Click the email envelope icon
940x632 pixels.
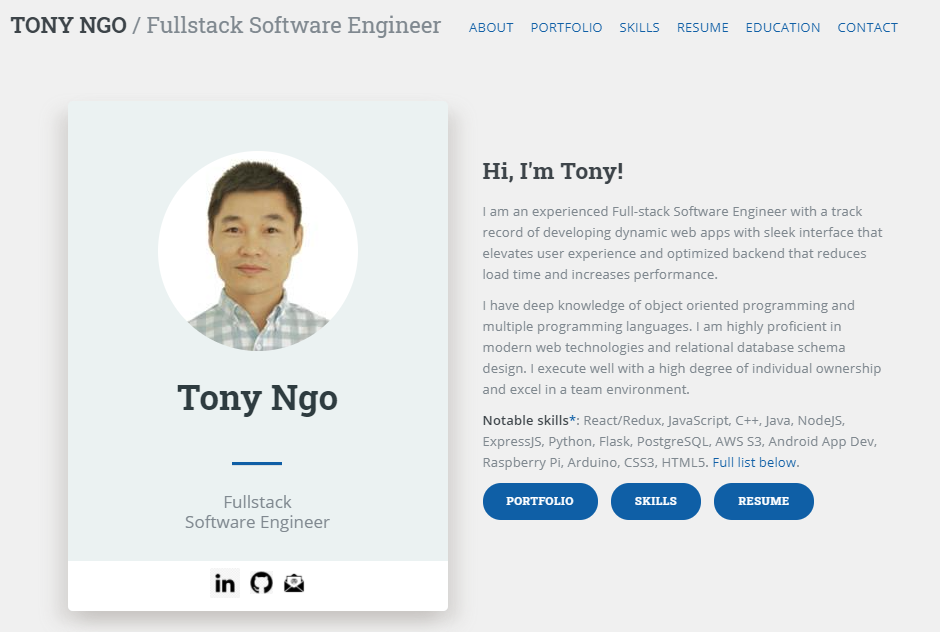292,582
